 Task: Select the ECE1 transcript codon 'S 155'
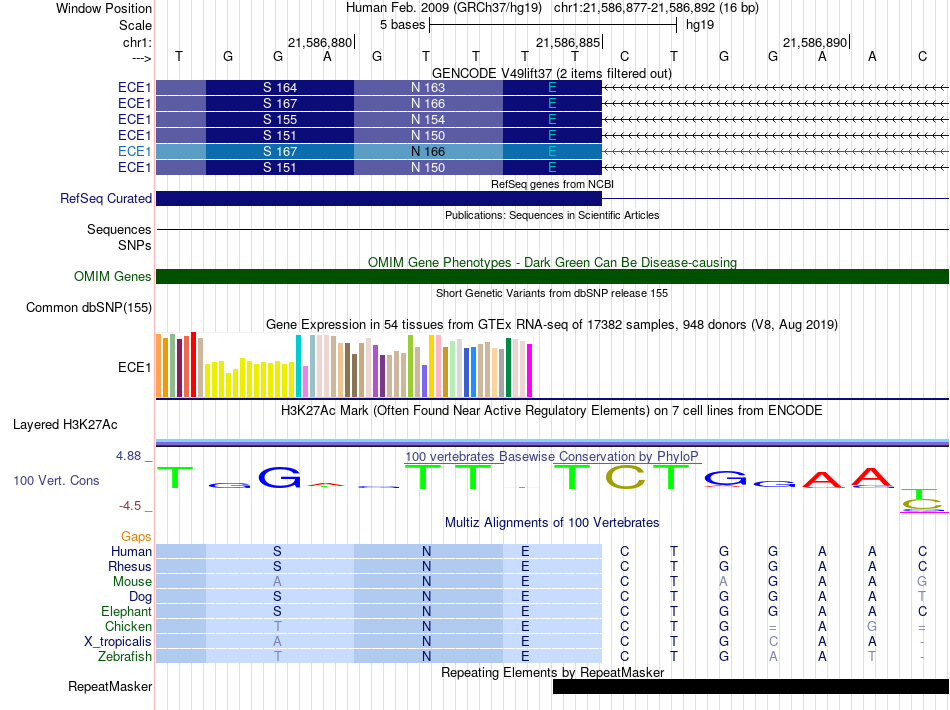[x=280, y=119]
